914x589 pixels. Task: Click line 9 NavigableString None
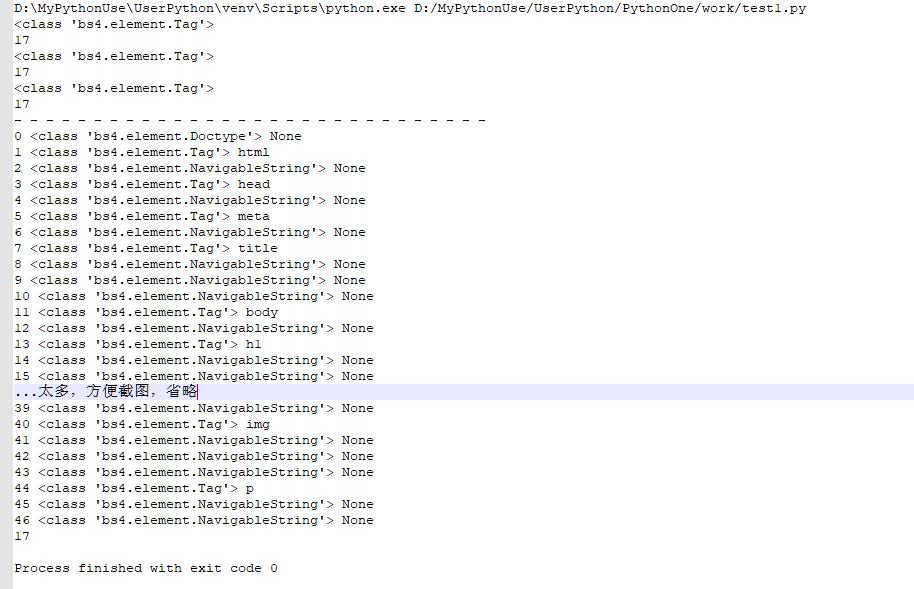tap(189, 281)
